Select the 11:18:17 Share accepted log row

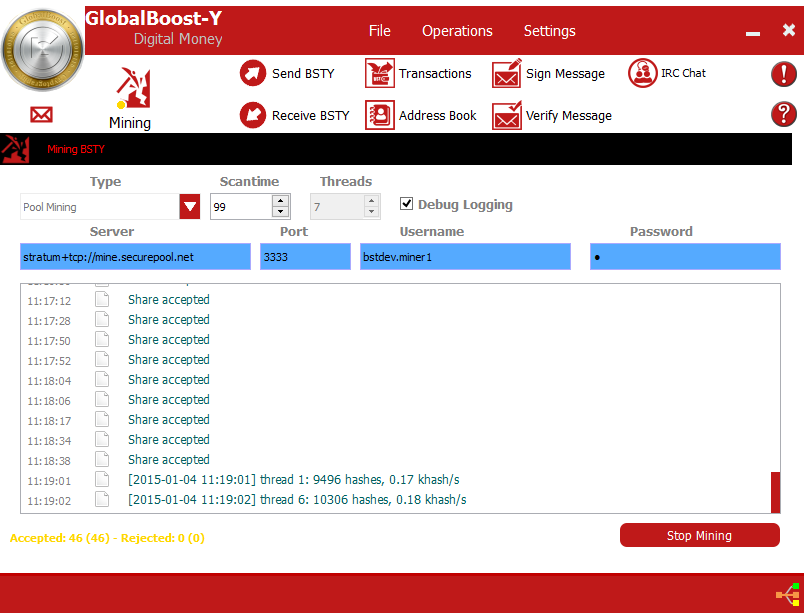396,420
